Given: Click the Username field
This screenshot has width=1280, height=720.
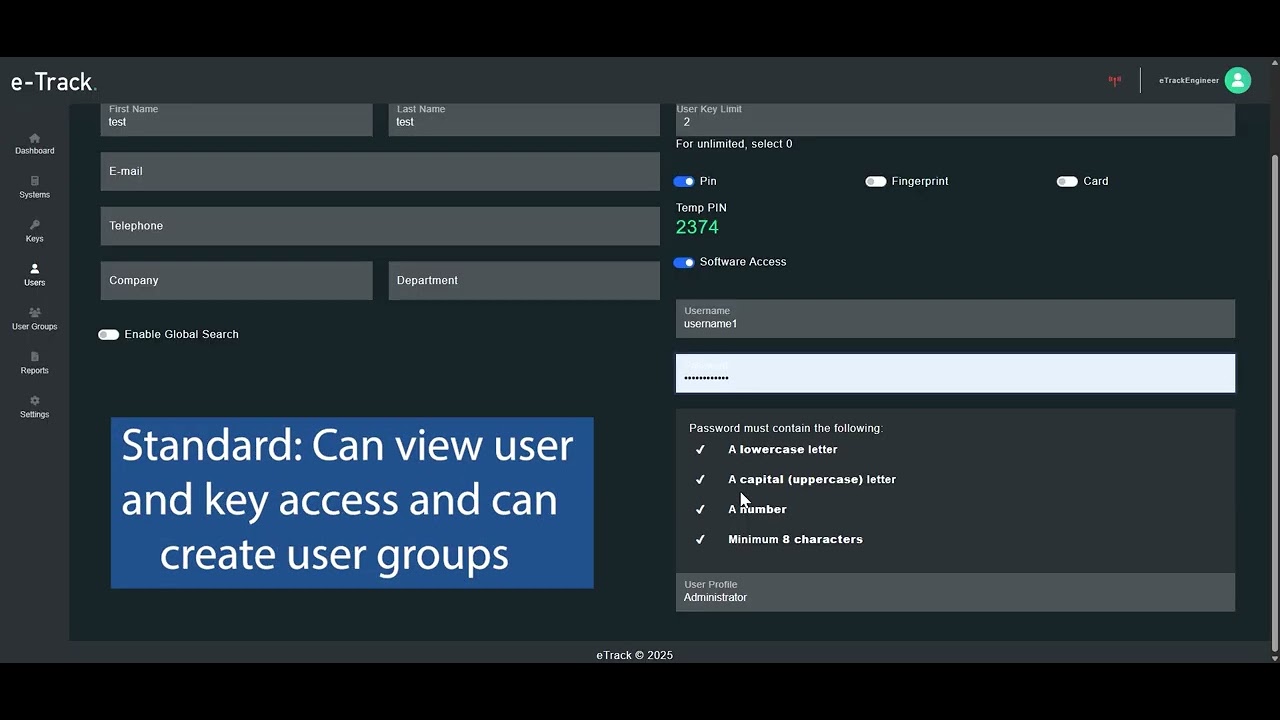Looking at the screenshot, I should click(955, 319).
